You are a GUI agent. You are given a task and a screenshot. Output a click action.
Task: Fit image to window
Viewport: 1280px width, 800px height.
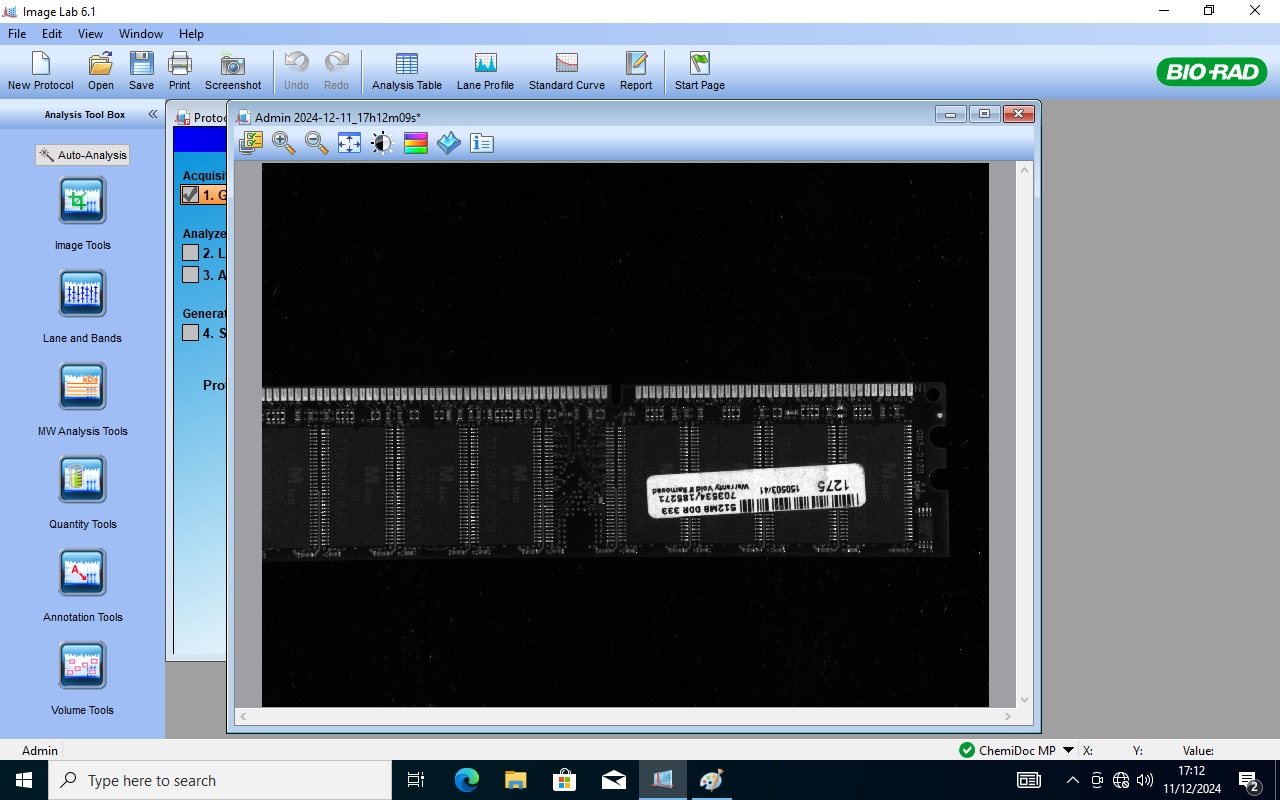[349, 143]
